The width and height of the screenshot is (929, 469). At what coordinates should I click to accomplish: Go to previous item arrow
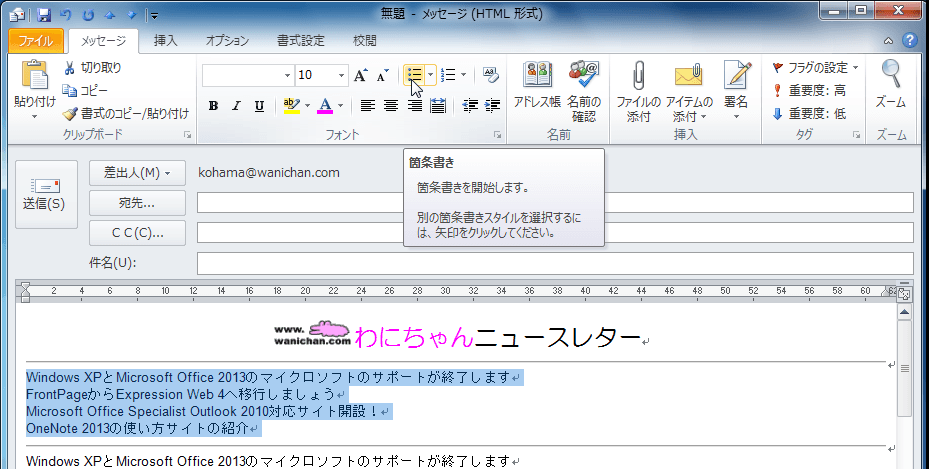click(x=110, y=15)
